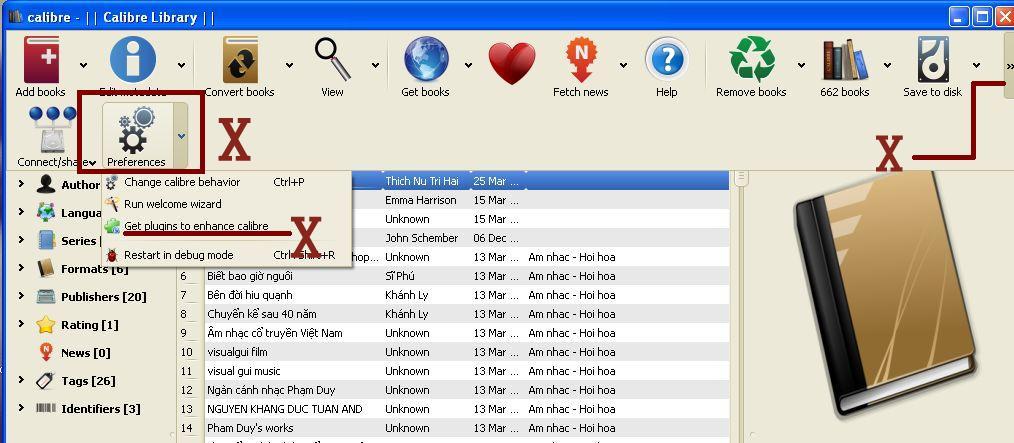Click the Save to disk icon

933,59
